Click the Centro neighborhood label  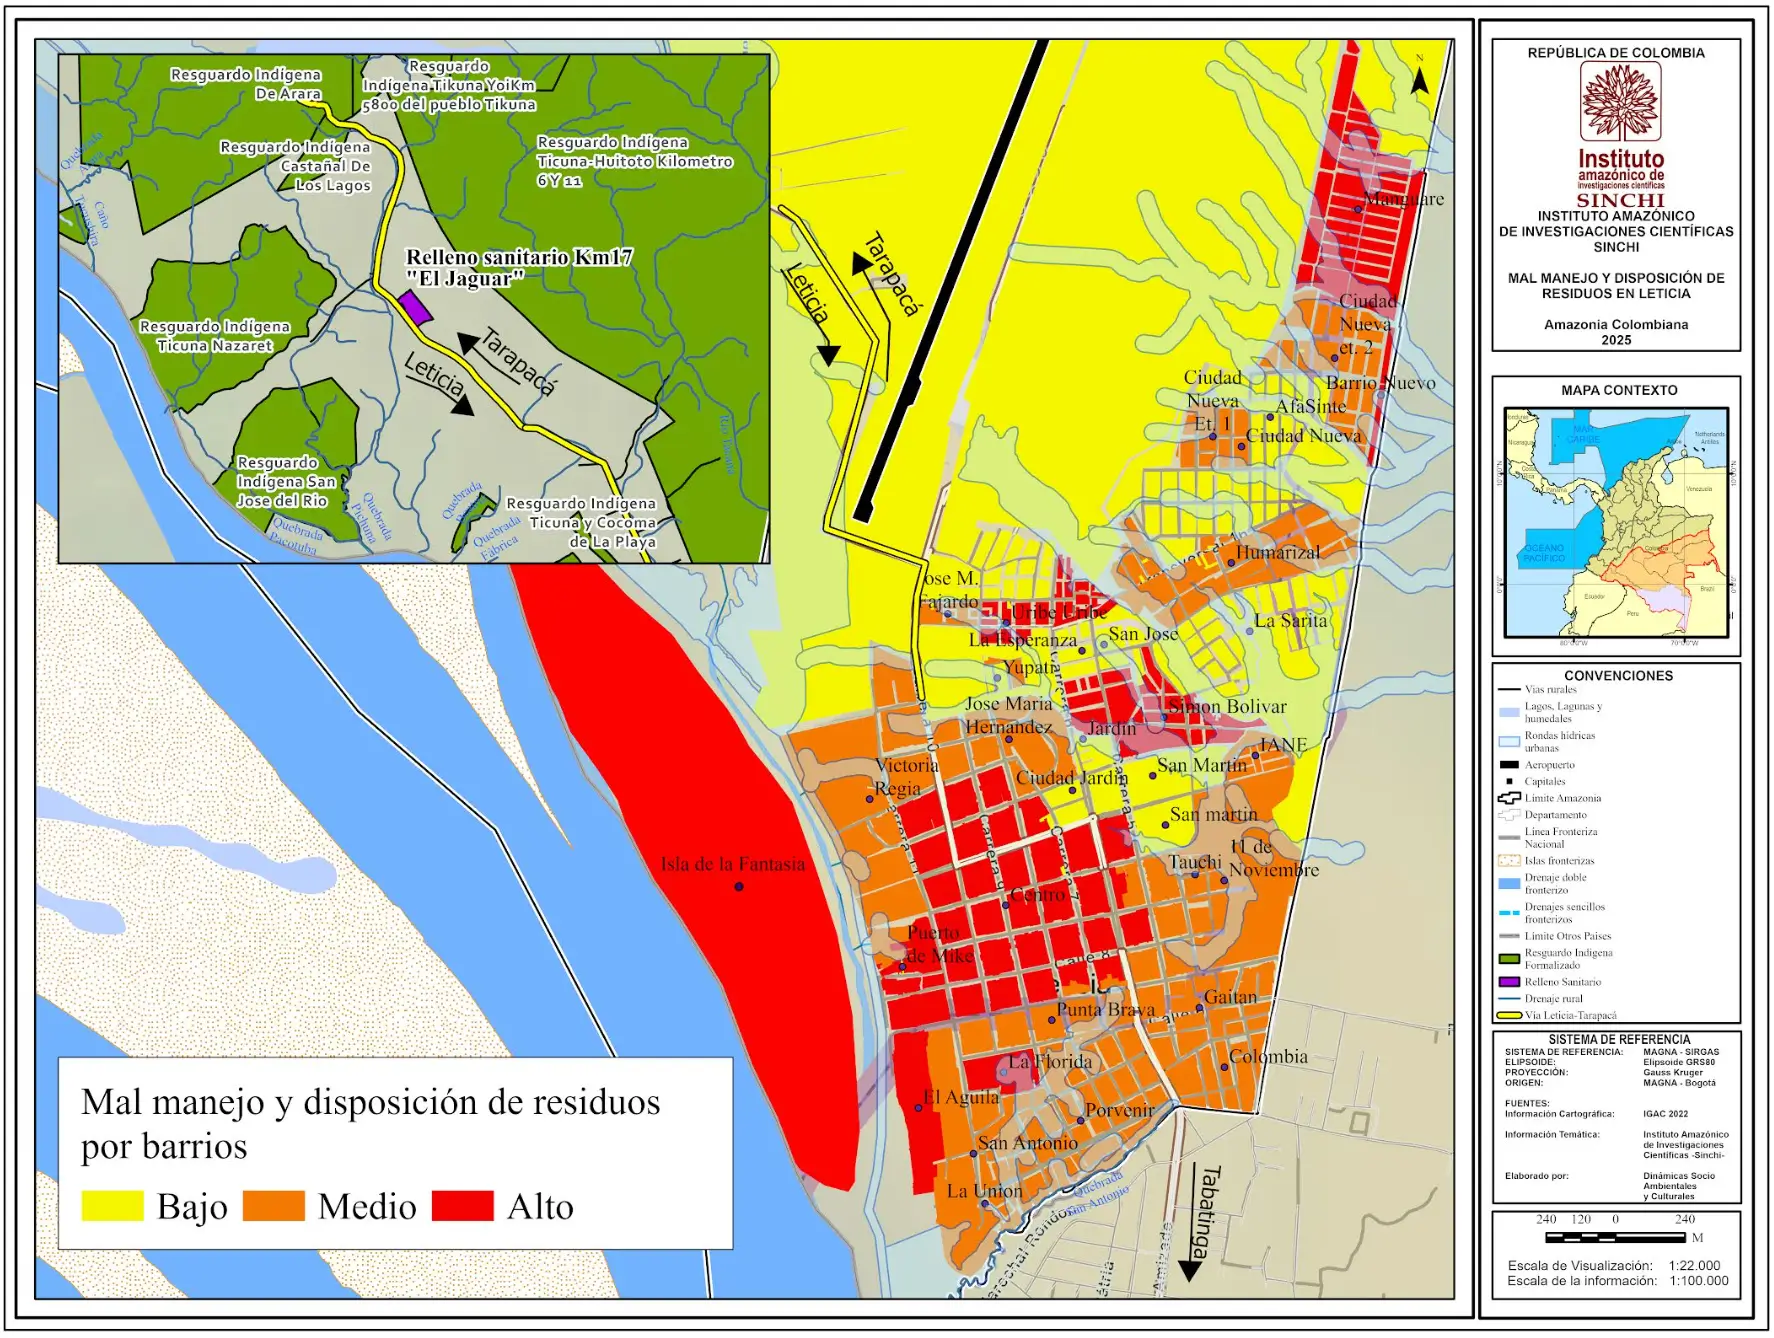(1038, 894)
